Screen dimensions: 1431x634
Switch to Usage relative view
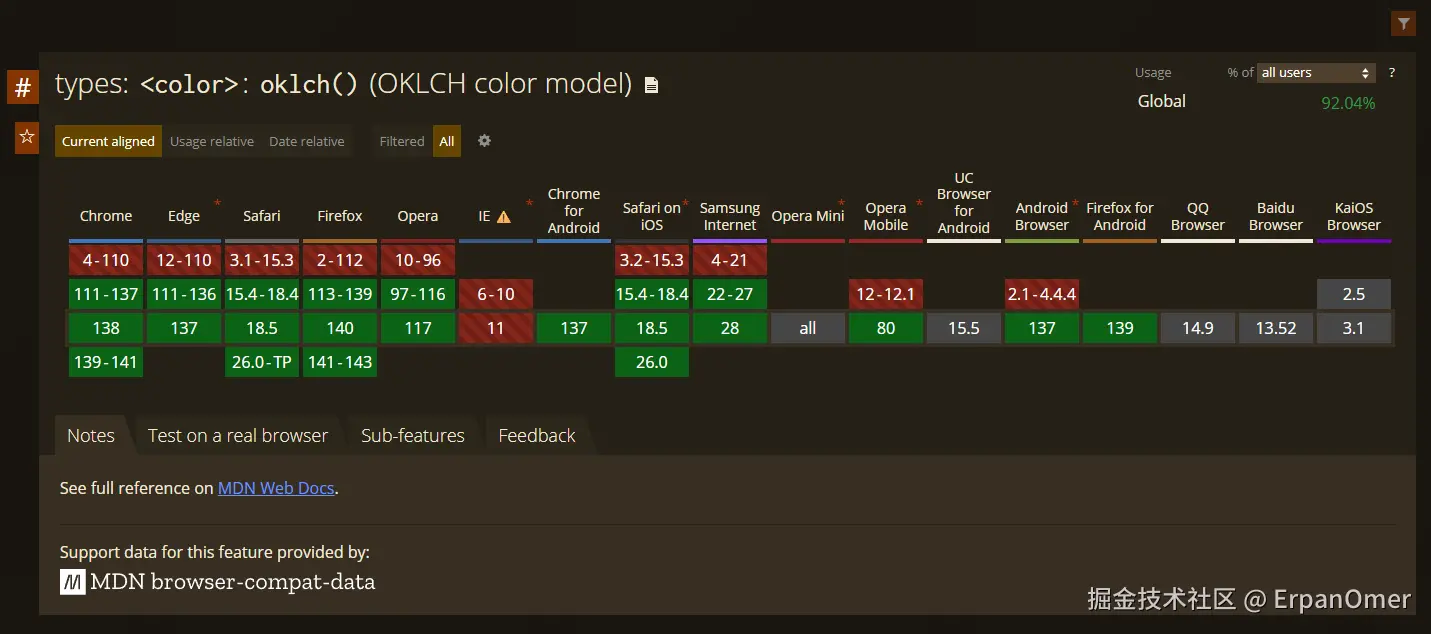point(212,141)
